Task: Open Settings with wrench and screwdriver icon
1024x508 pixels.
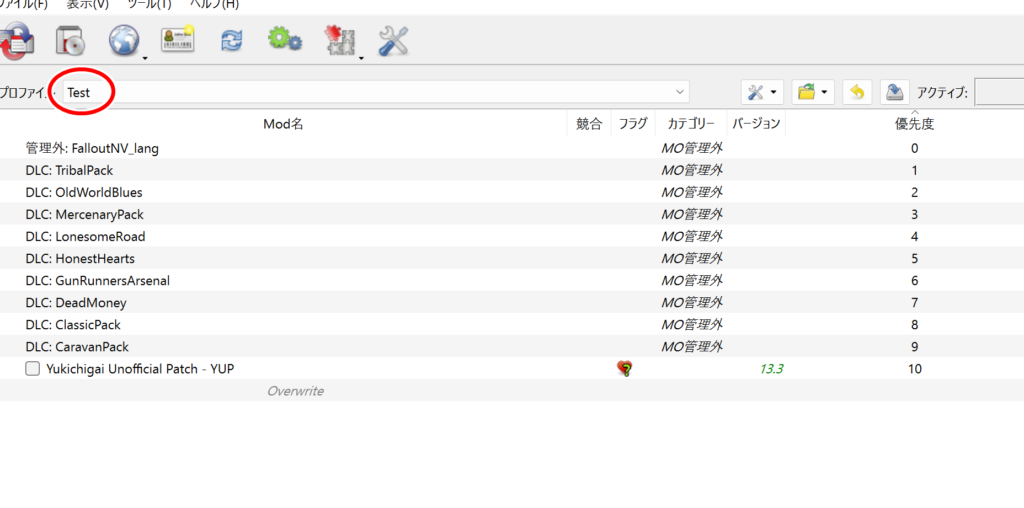Action: pyautogui.click(x=391, y=41)
